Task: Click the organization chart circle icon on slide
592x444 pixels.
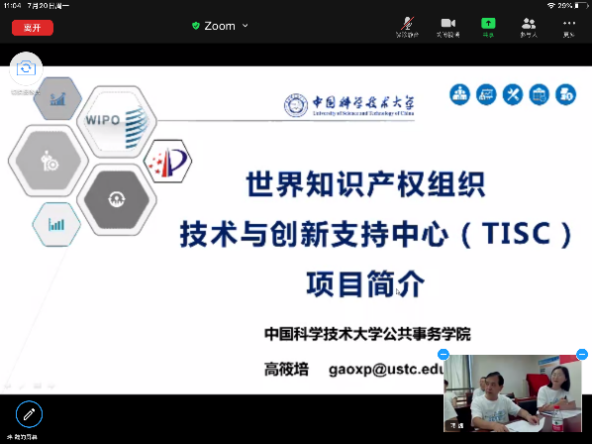Action: pos(459,94)
